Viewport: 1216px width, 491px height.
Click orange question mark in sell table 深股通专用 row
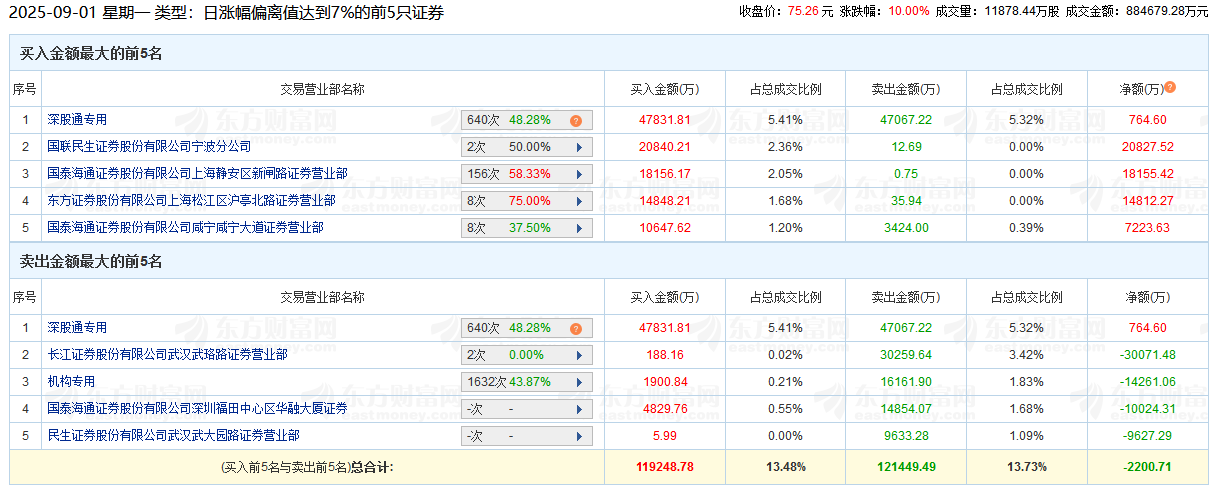[576, 328]
